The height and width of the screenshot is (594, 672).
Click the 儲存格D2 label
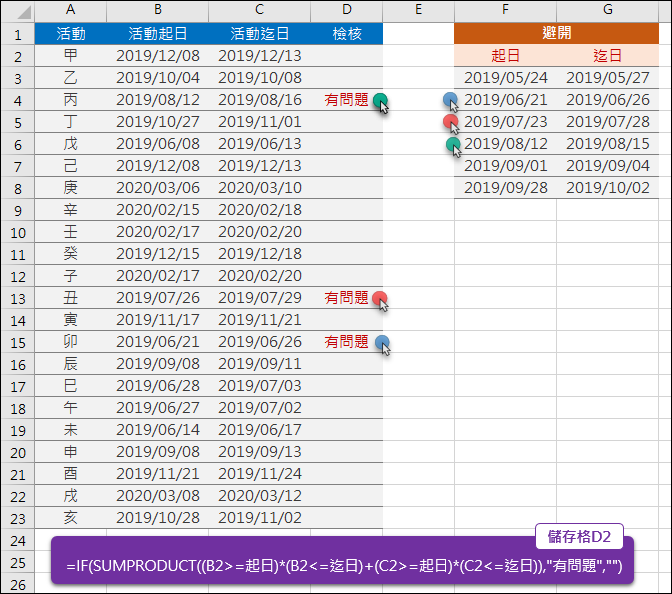pos(579,536)
